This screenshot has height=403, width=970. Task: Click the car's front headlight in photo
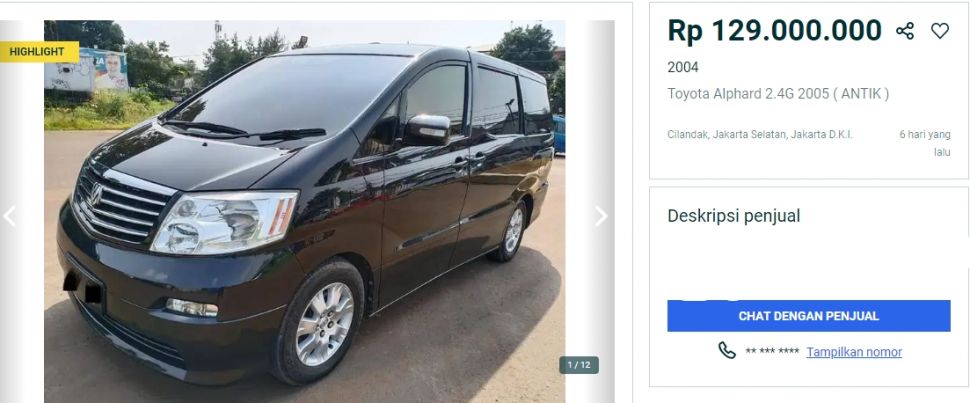pyautogui.click(x=225, y=222)
